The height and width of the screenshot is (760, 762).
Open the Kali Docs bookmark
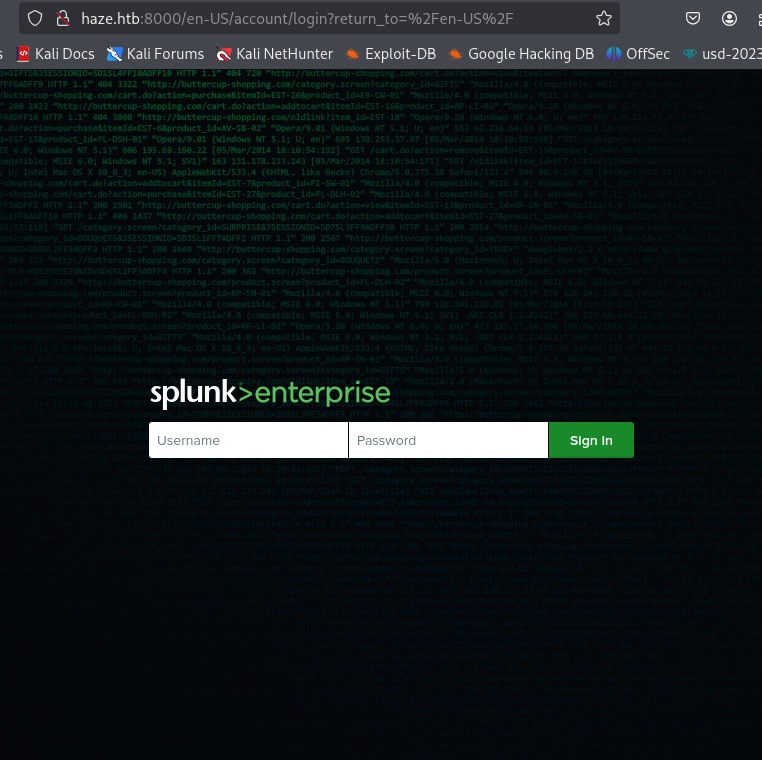[x=56, y=54]
